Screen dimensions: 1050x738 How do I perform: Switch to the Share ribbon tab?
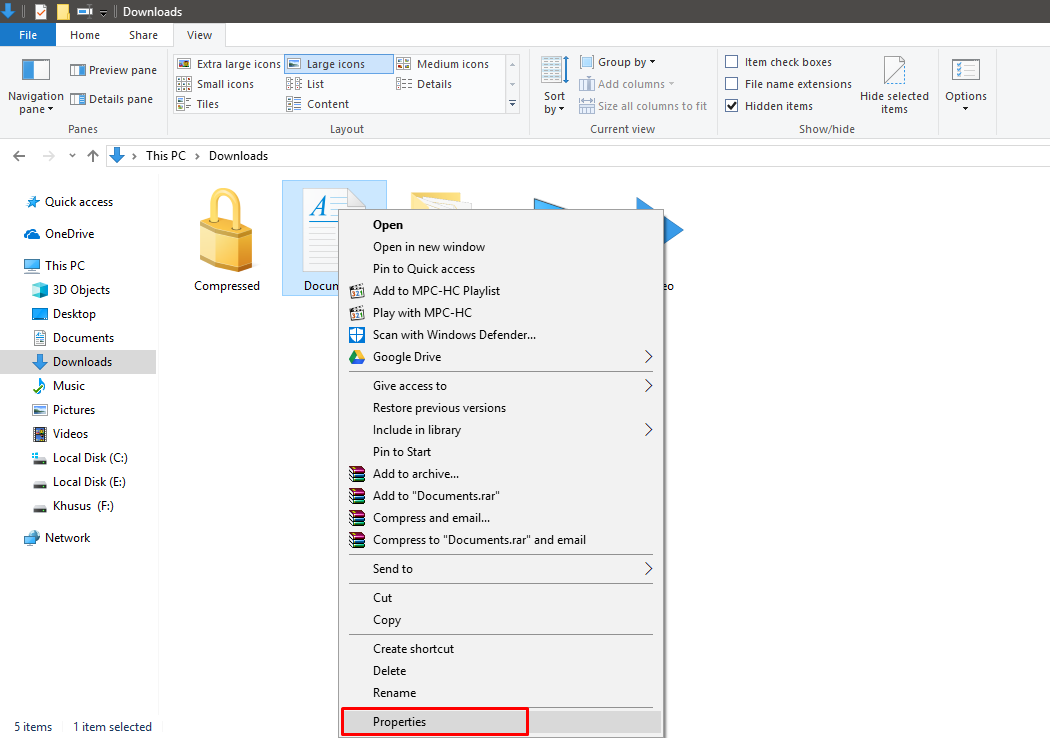point(143,35)
